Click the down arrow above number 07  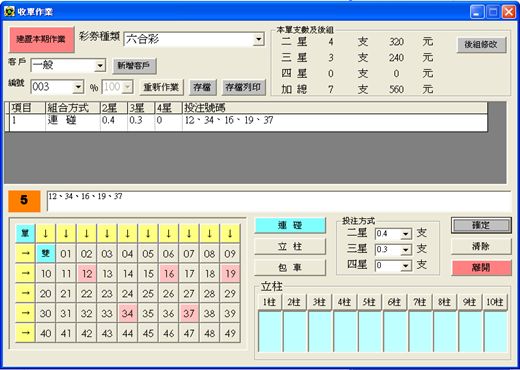tap(189, 233)
